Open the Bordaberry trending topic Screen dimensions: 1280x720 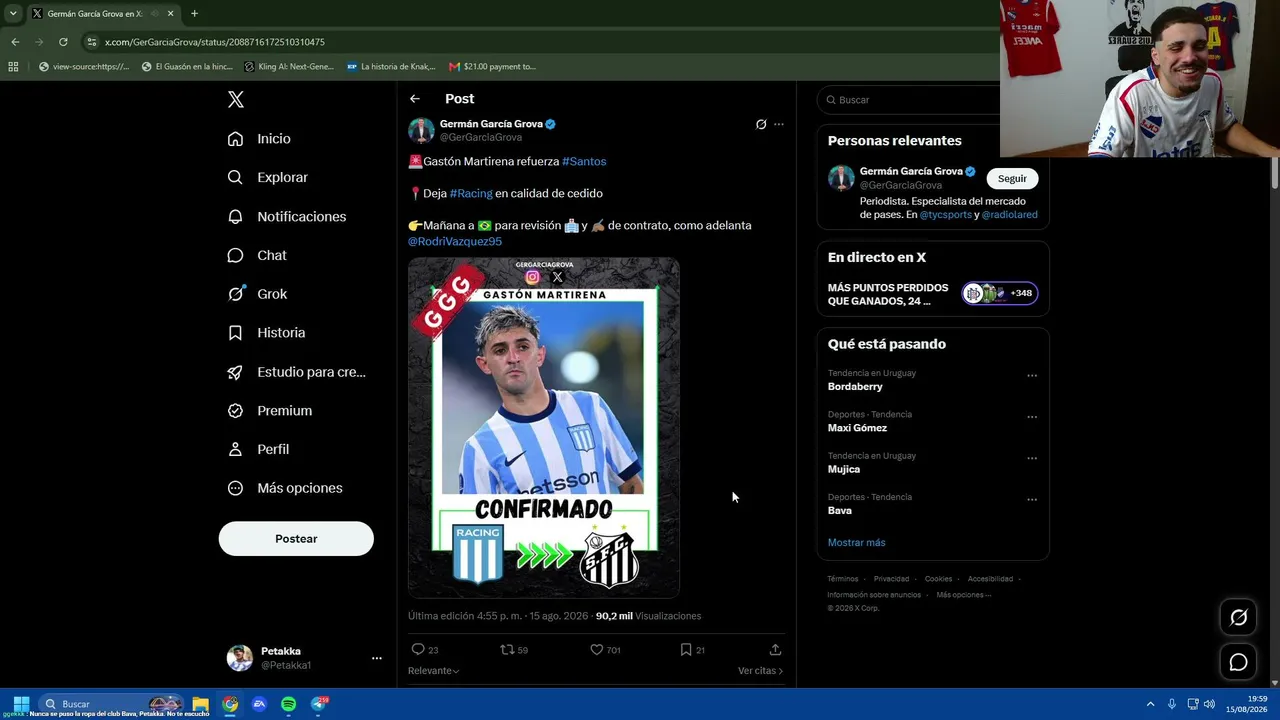[x=855, y=386]
